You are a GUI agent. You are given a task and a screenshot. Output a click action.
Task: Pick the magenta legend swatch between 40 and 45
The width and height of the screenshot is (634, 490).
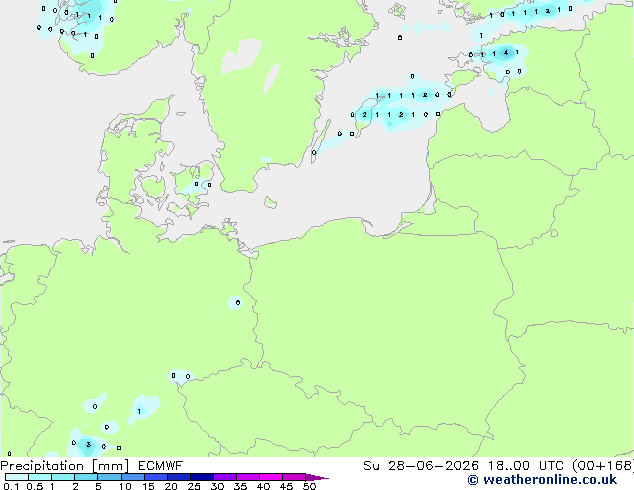271,477
